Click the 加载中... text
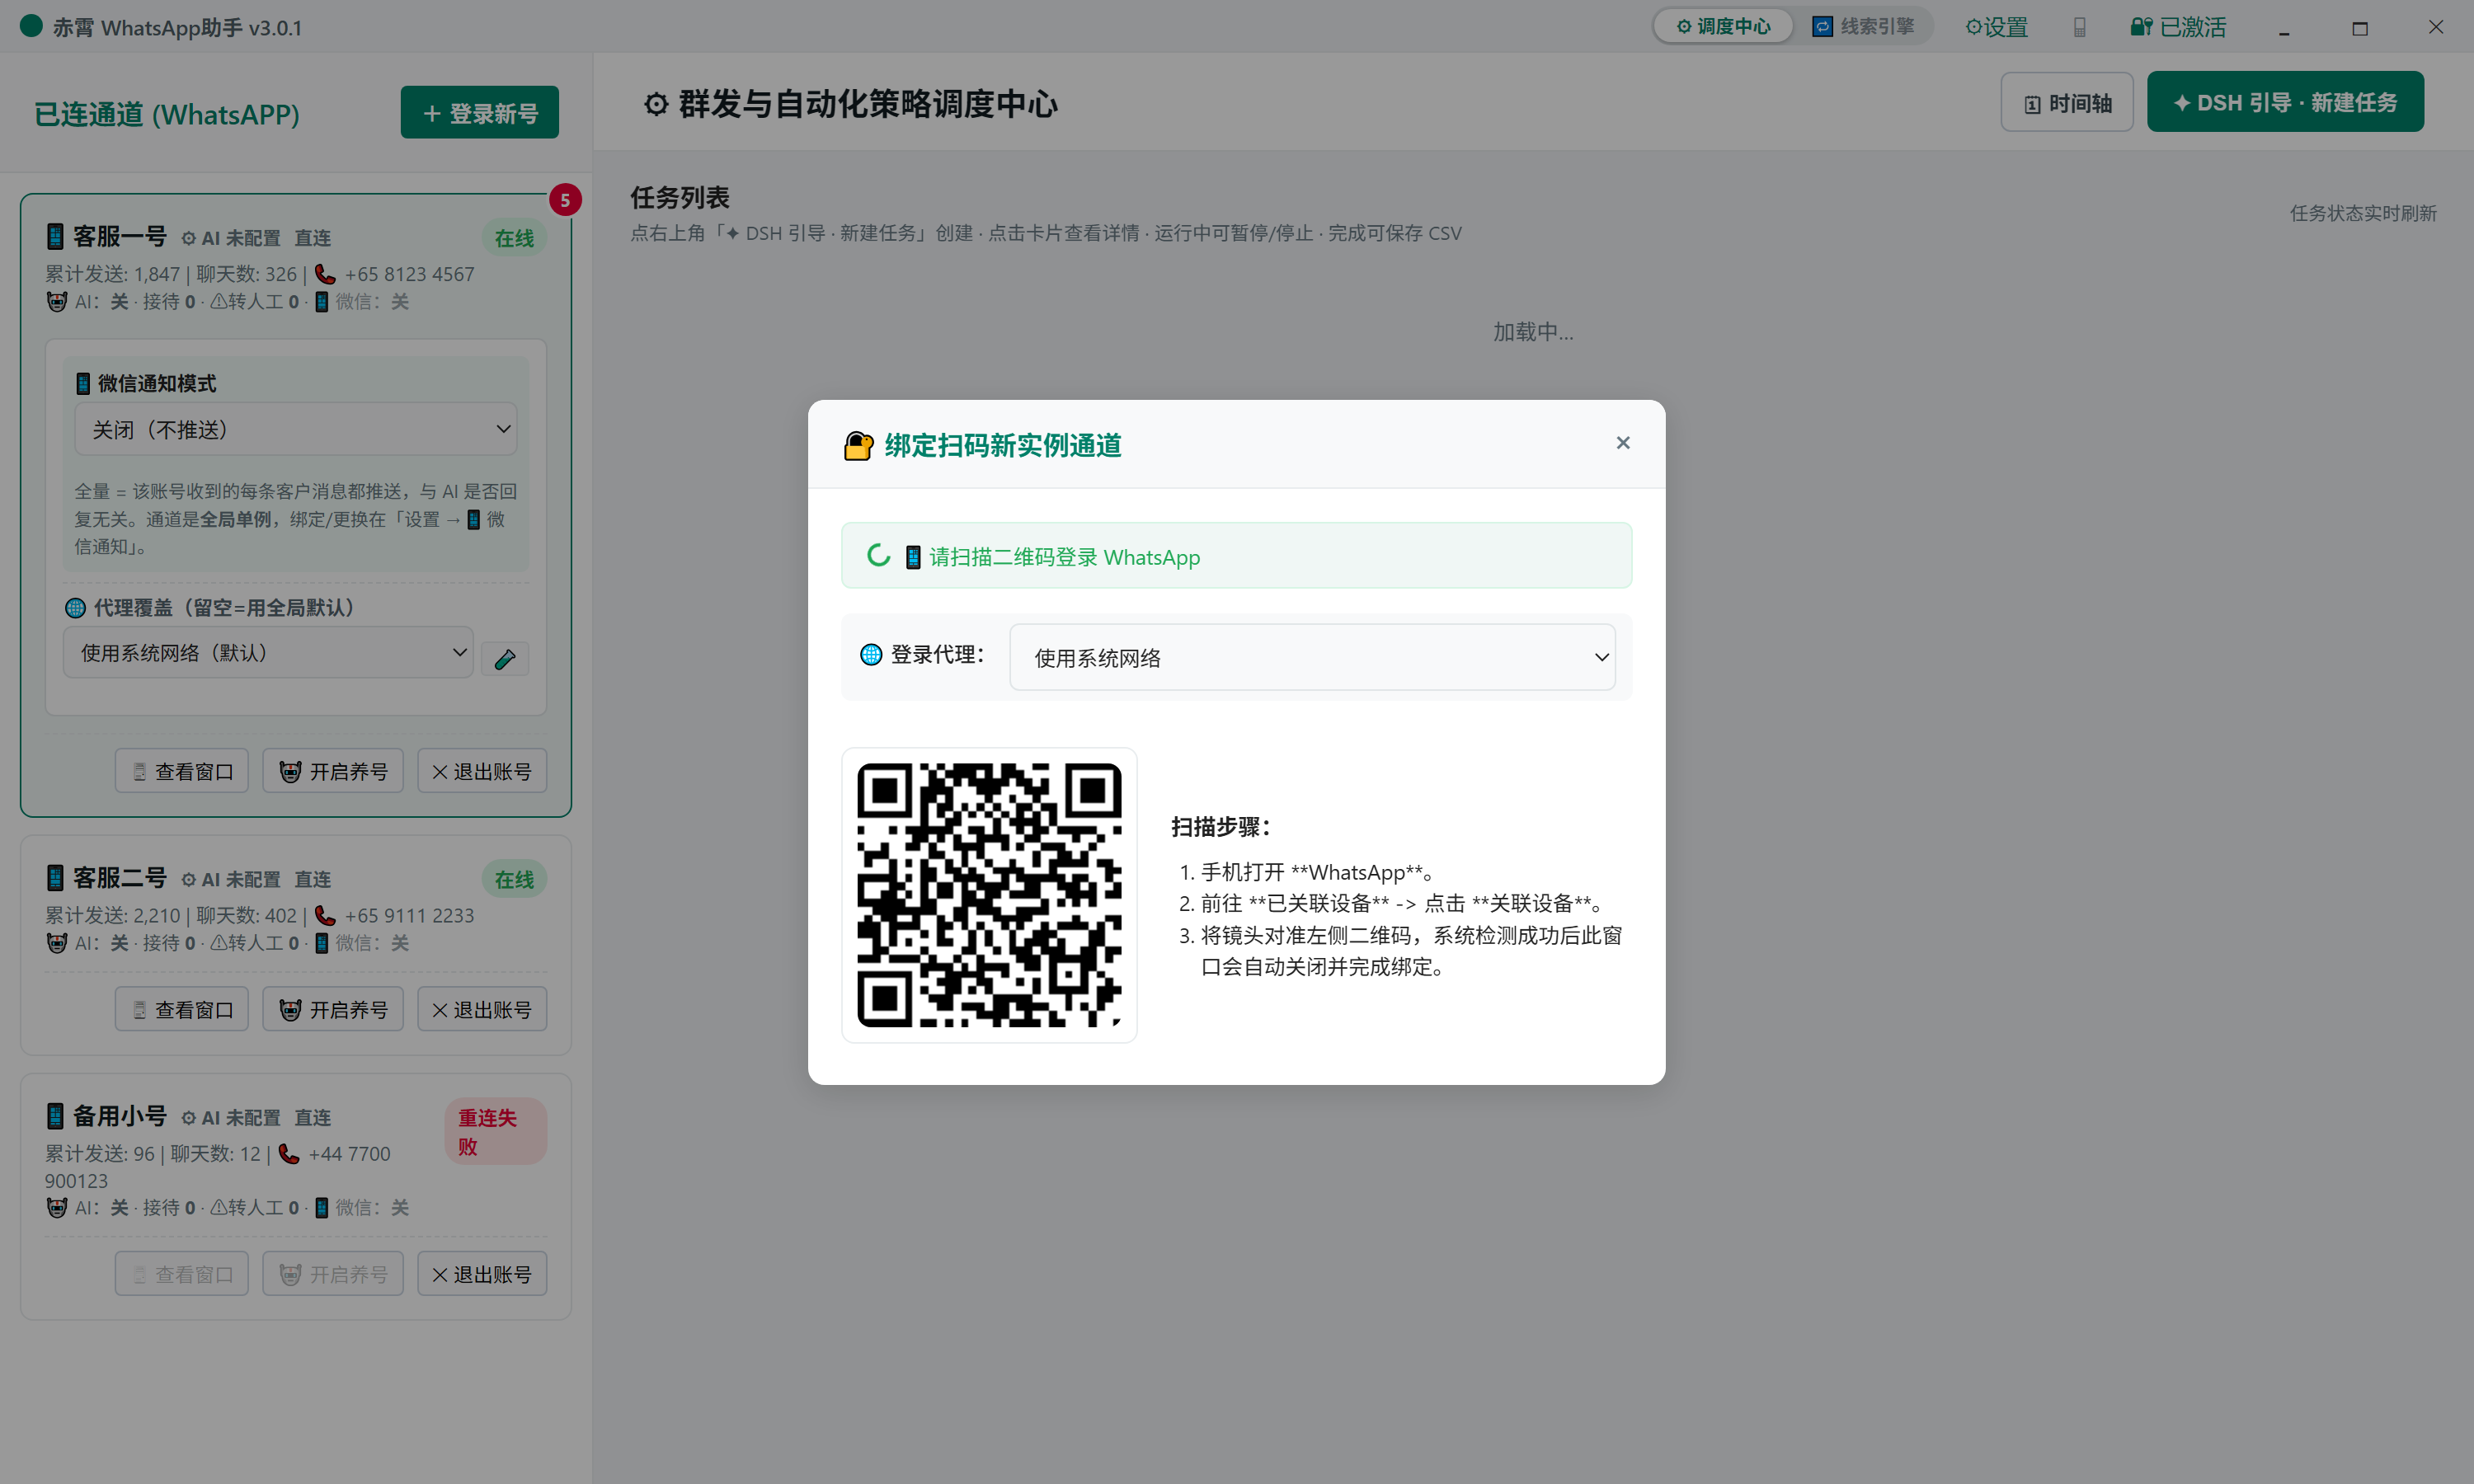 [1532, 331]
